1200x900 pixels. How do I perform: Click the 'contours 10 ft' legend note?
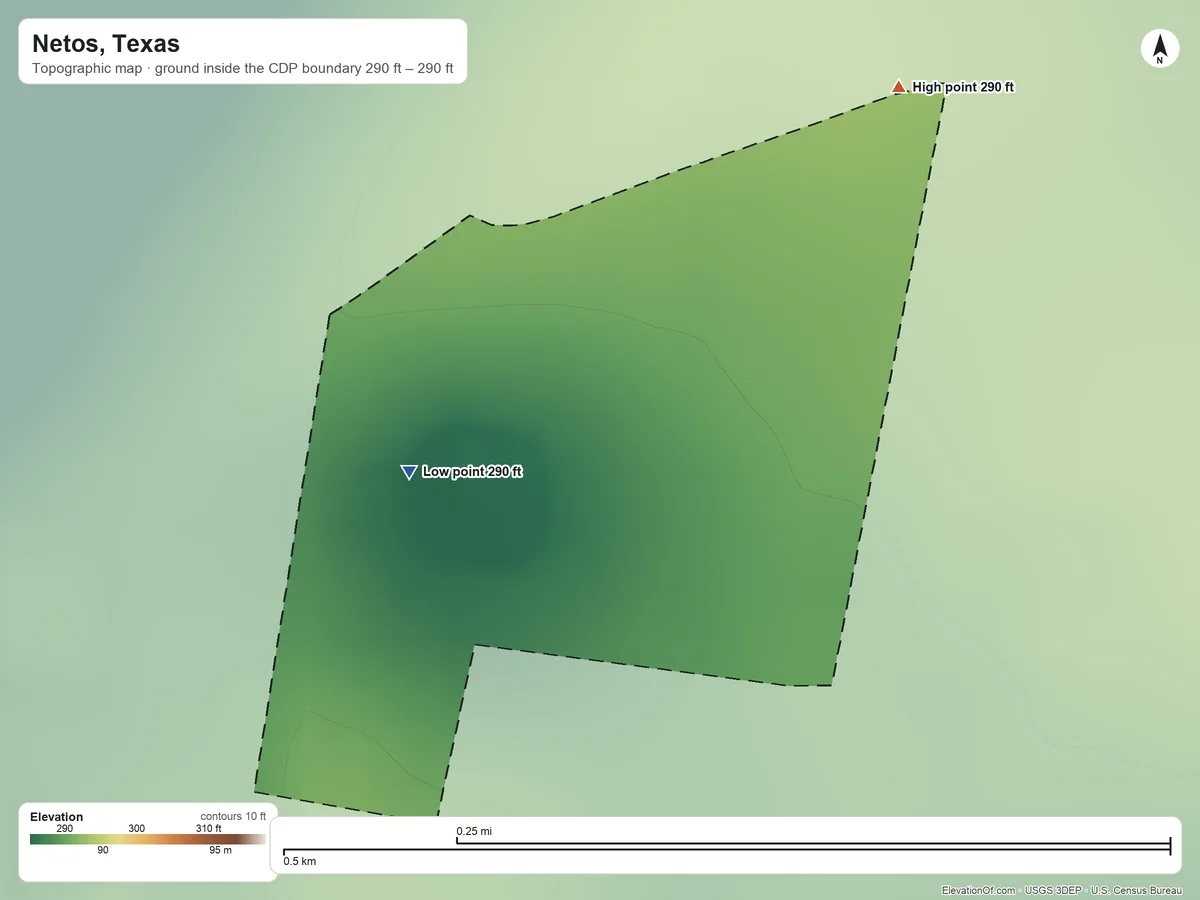233,817
